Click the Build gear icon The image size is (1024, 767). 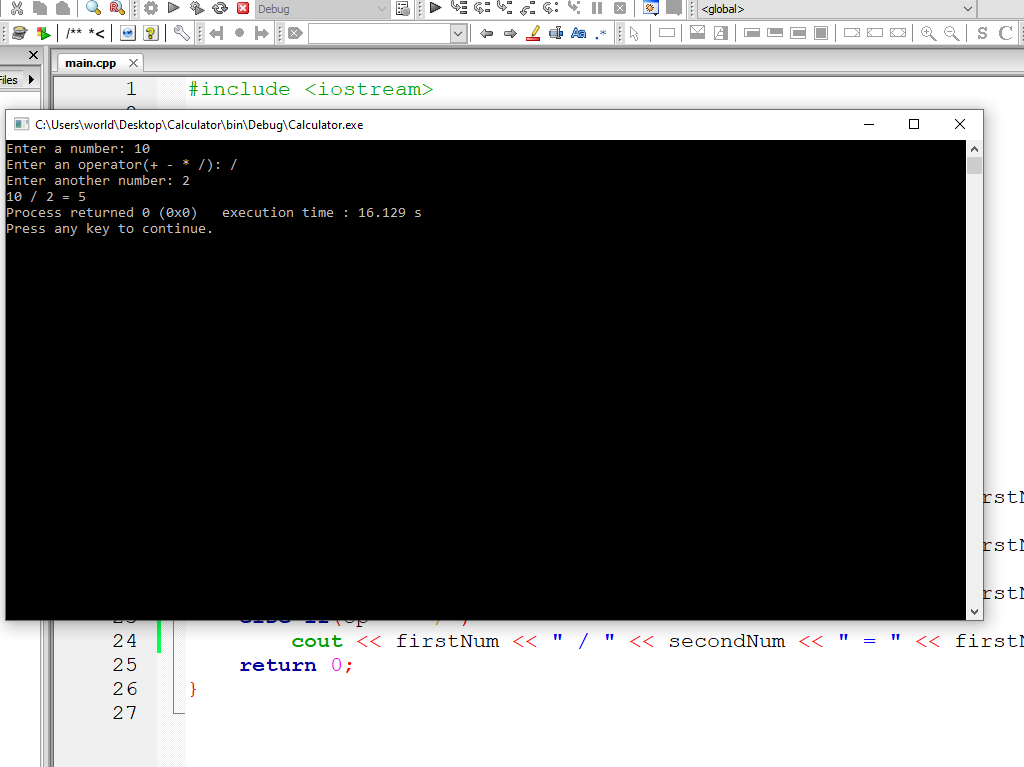coord(151,8)
